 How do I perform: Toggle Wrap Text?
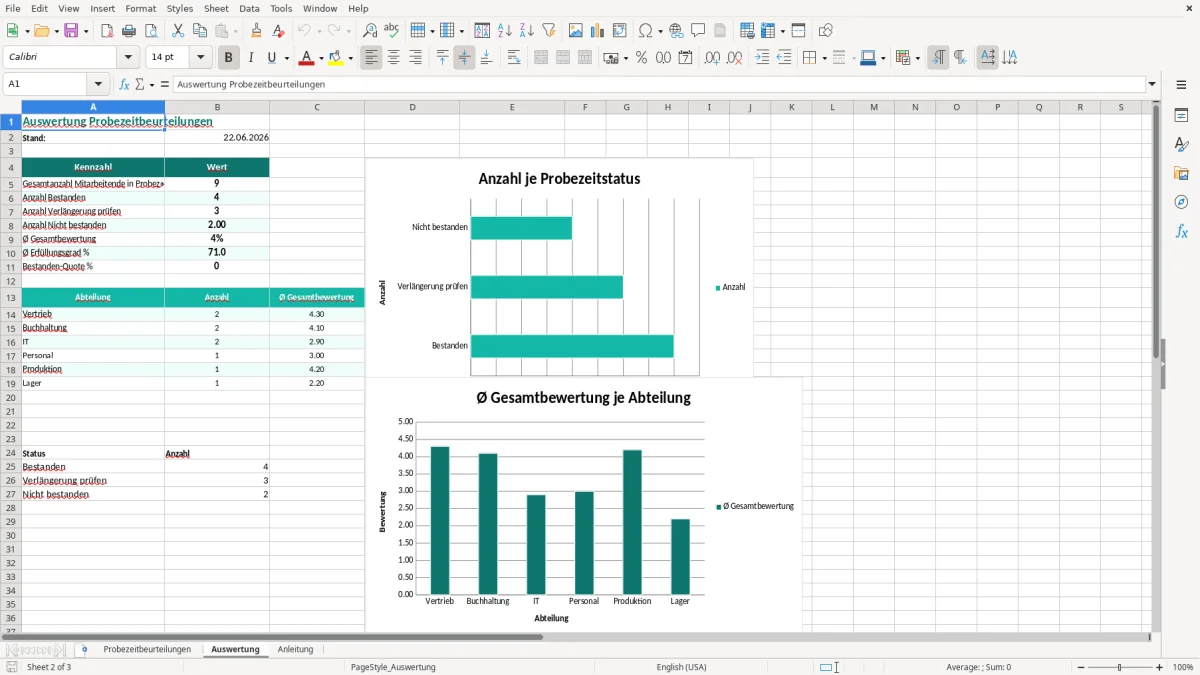[514, 58]
